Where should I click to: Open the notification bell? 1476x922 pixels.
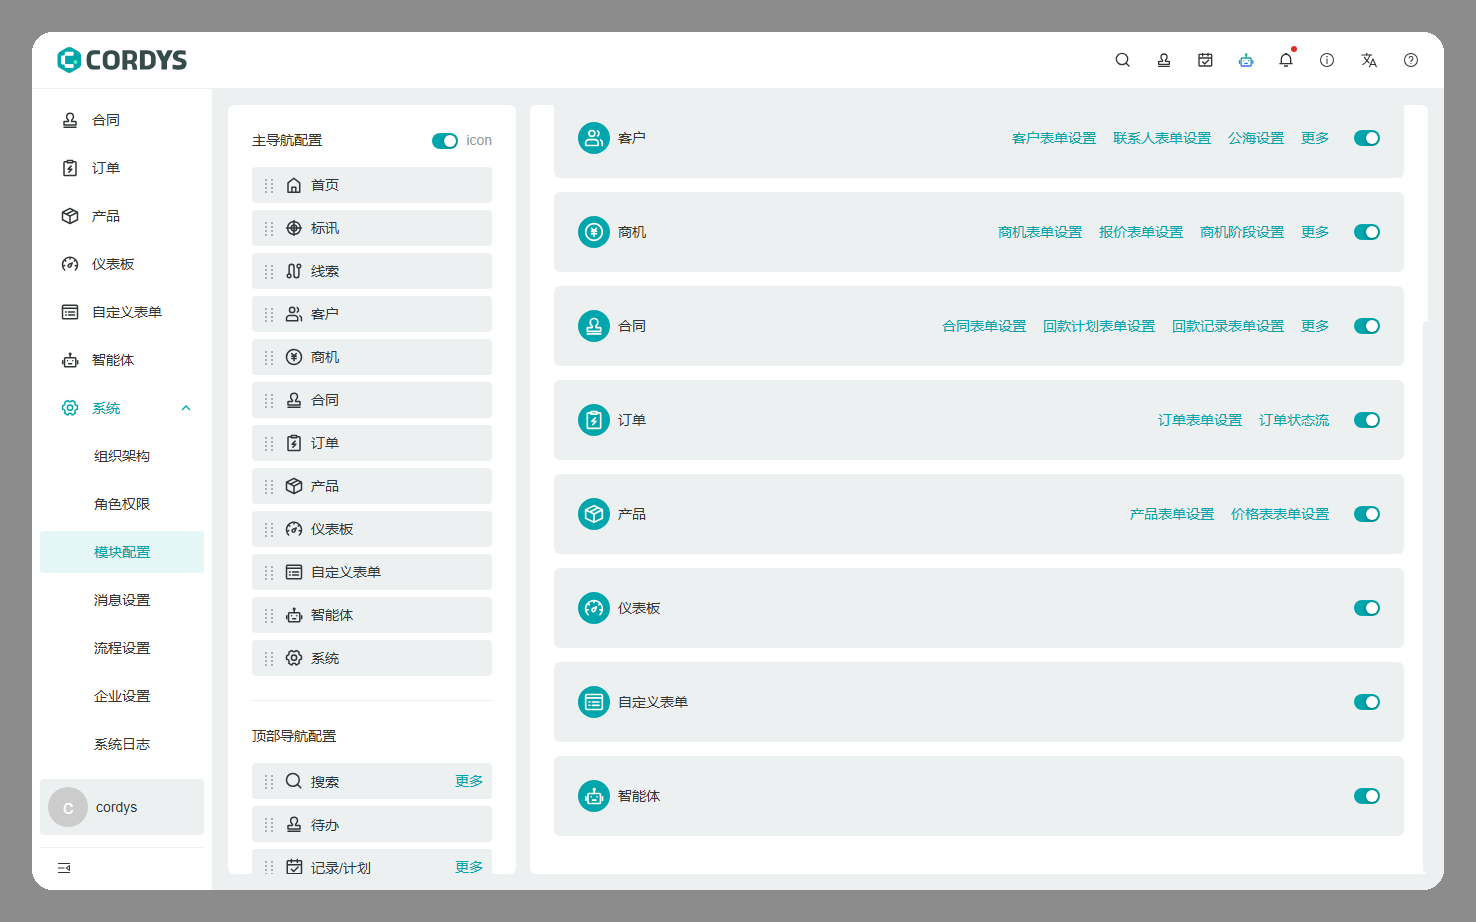click(x=1286, y=60)
